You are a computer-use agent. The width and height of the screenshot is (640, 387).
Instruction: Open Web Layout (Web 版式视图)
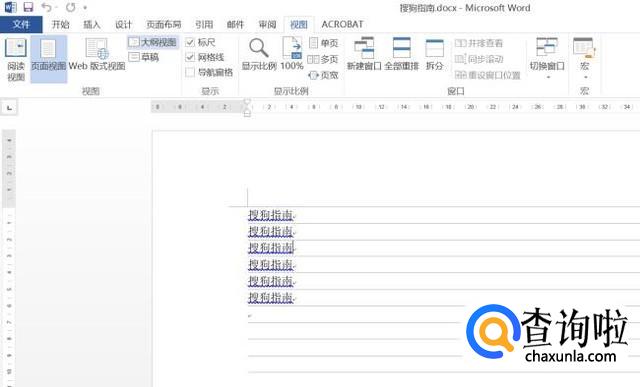97,55
